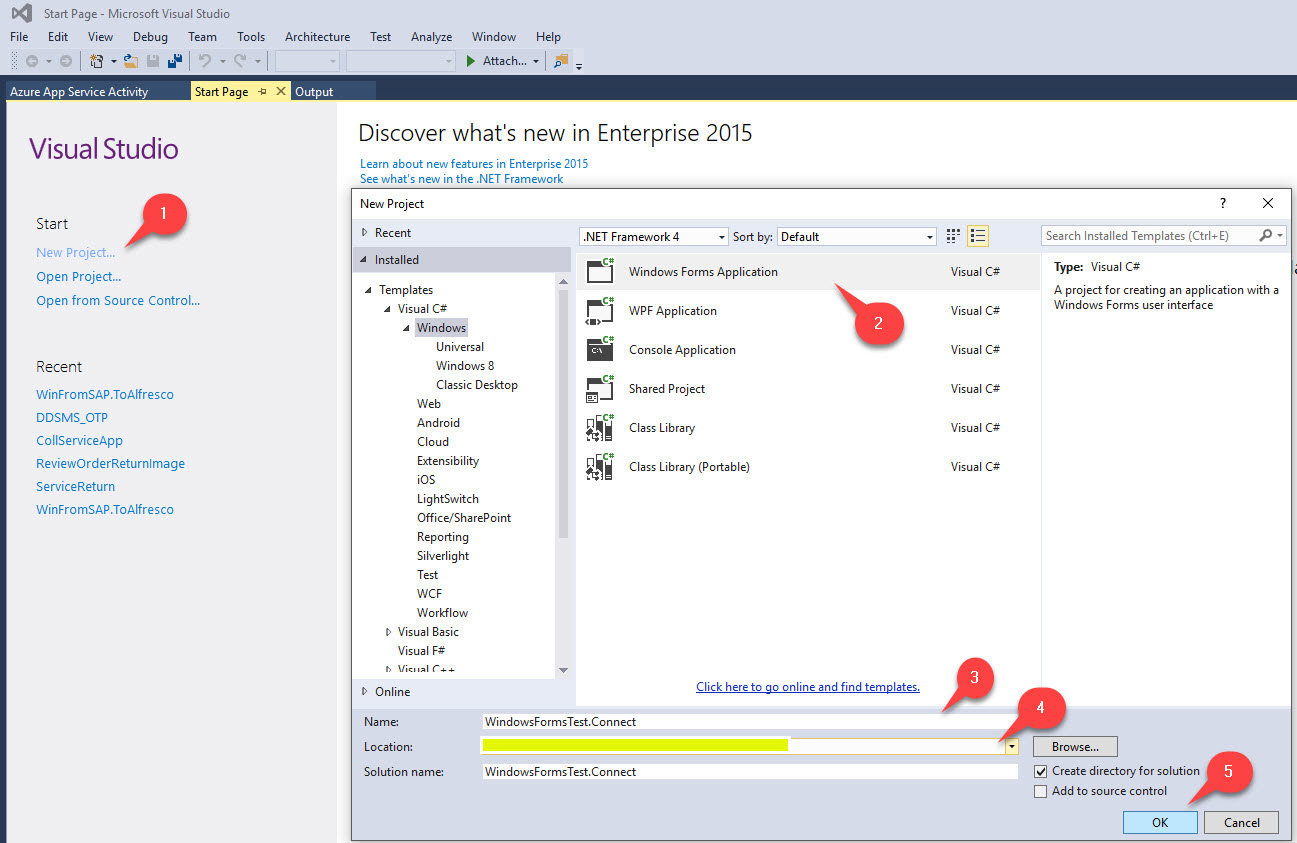The height and width of the screenshot is (843, 1297).
Task: Click the Save All toolbar icon
Action: click(x=177, y=60)
